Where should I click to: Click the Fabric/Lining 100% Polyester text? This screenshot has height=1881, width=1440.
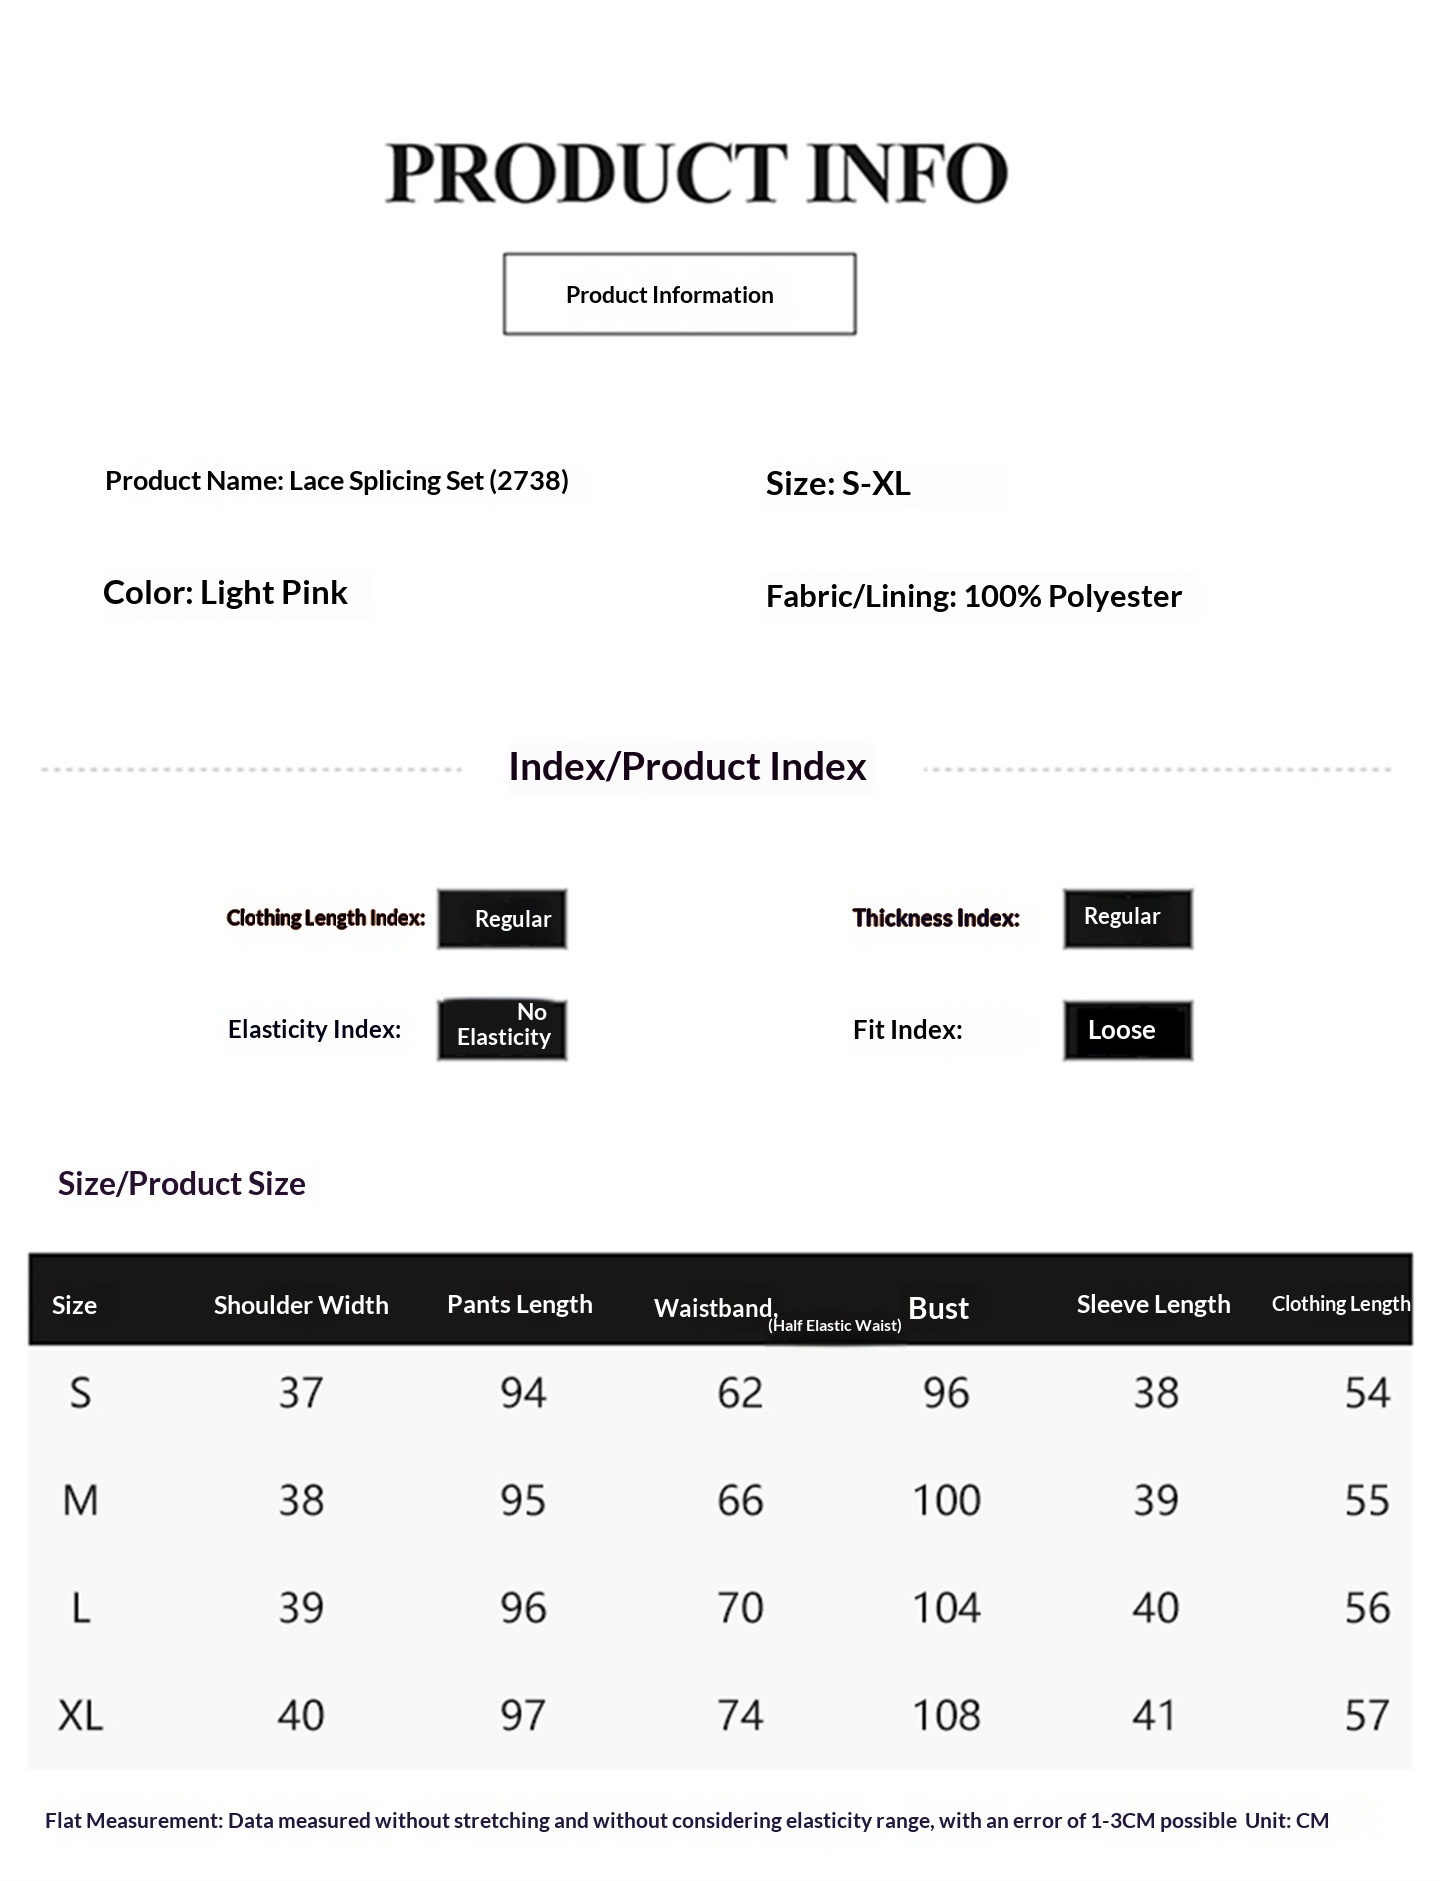click(974, 597)
